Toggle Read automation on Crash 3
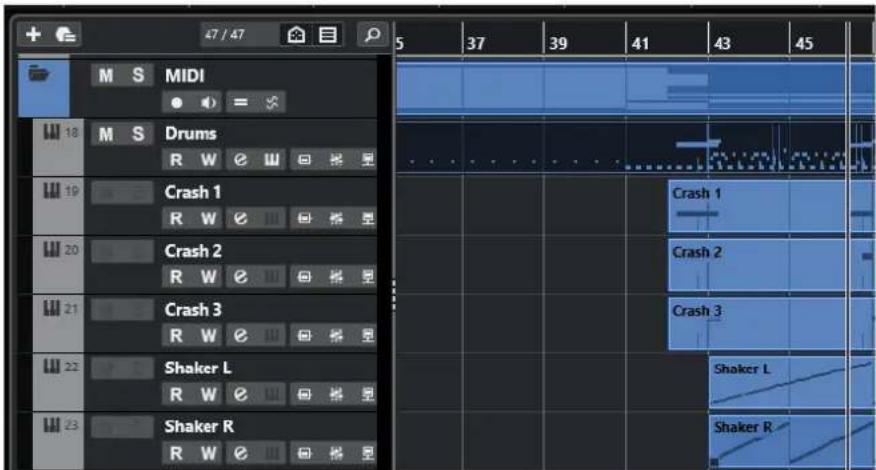Viewport: 876px width, 470px height. (177, 336)
